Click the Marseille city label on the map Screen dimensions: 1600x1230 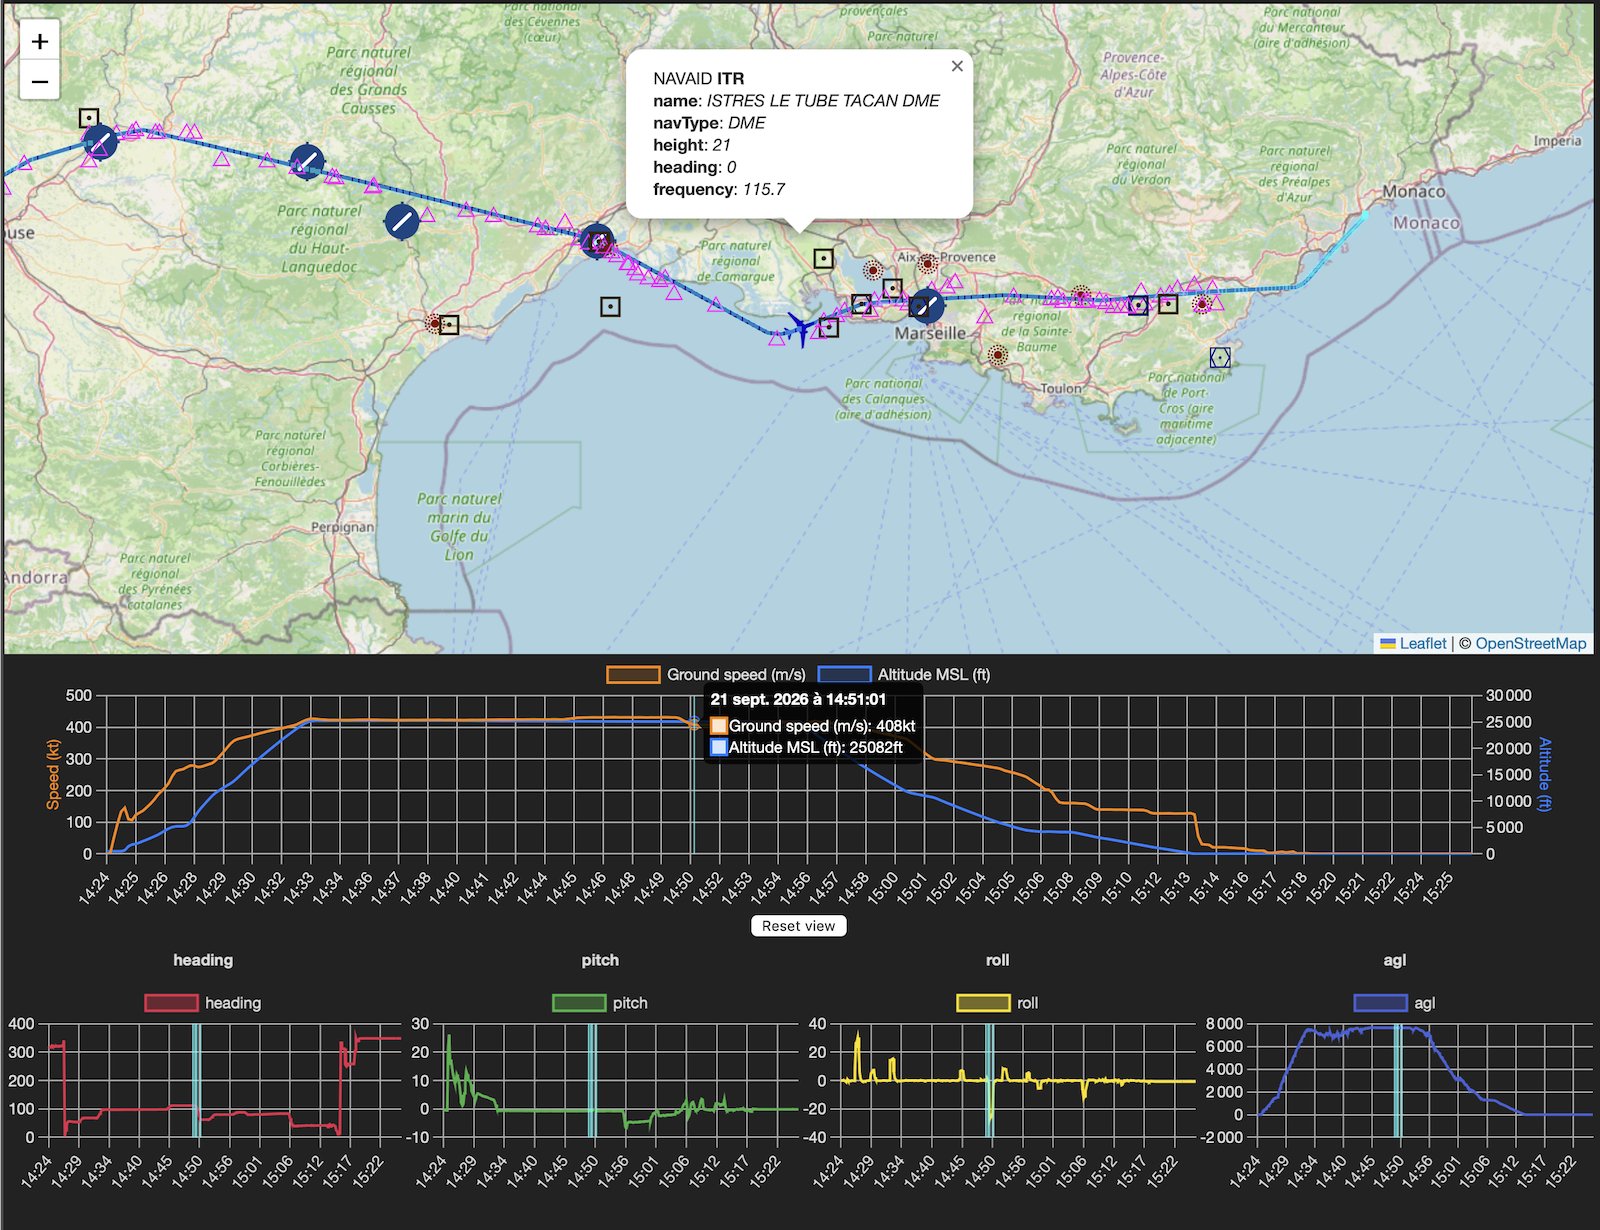tap(930, 333)
